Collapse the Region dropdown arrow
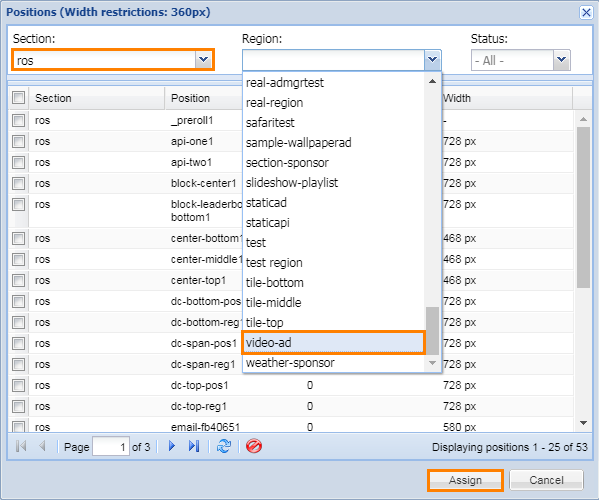 pos(432,60)
